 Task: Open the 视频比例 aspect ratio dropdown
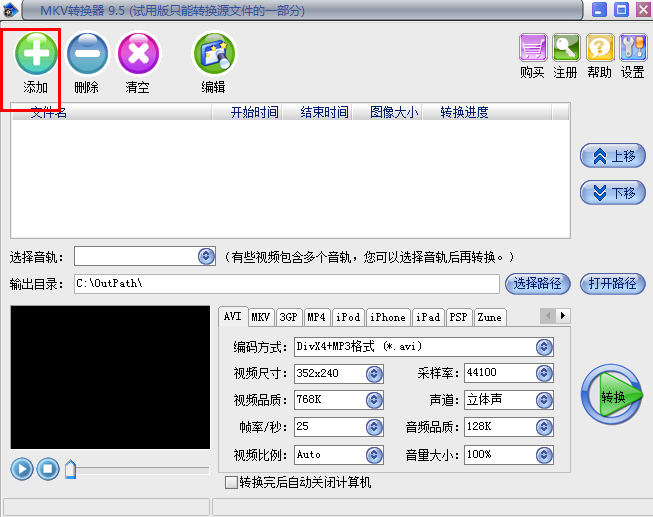click(374, 455)
